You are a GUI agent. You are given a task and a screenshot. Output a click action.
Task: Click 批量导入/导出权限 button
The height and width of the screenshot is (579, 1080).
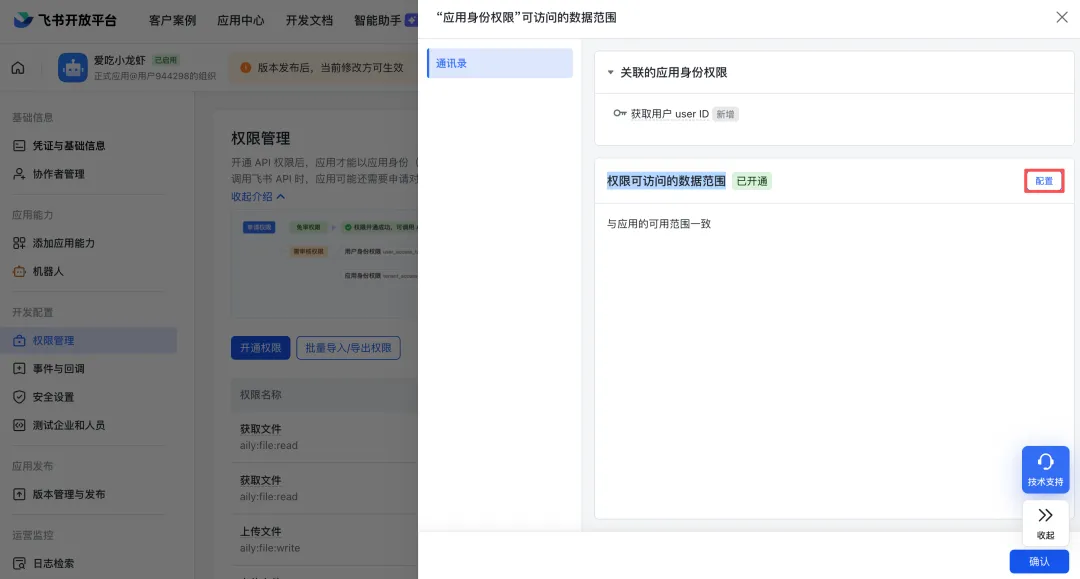[349, 348]
